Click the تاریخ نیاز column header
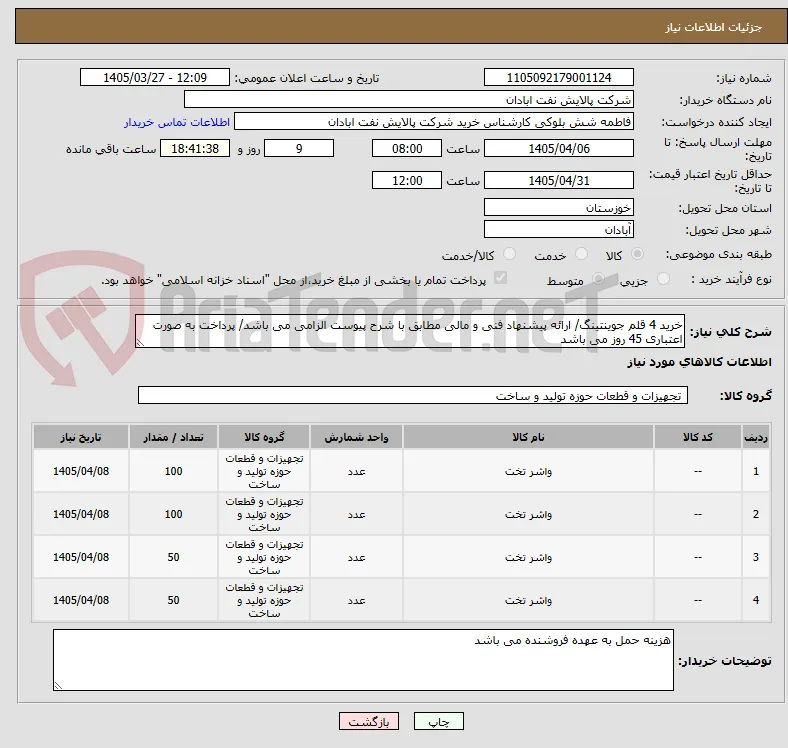 click(81, 437)
